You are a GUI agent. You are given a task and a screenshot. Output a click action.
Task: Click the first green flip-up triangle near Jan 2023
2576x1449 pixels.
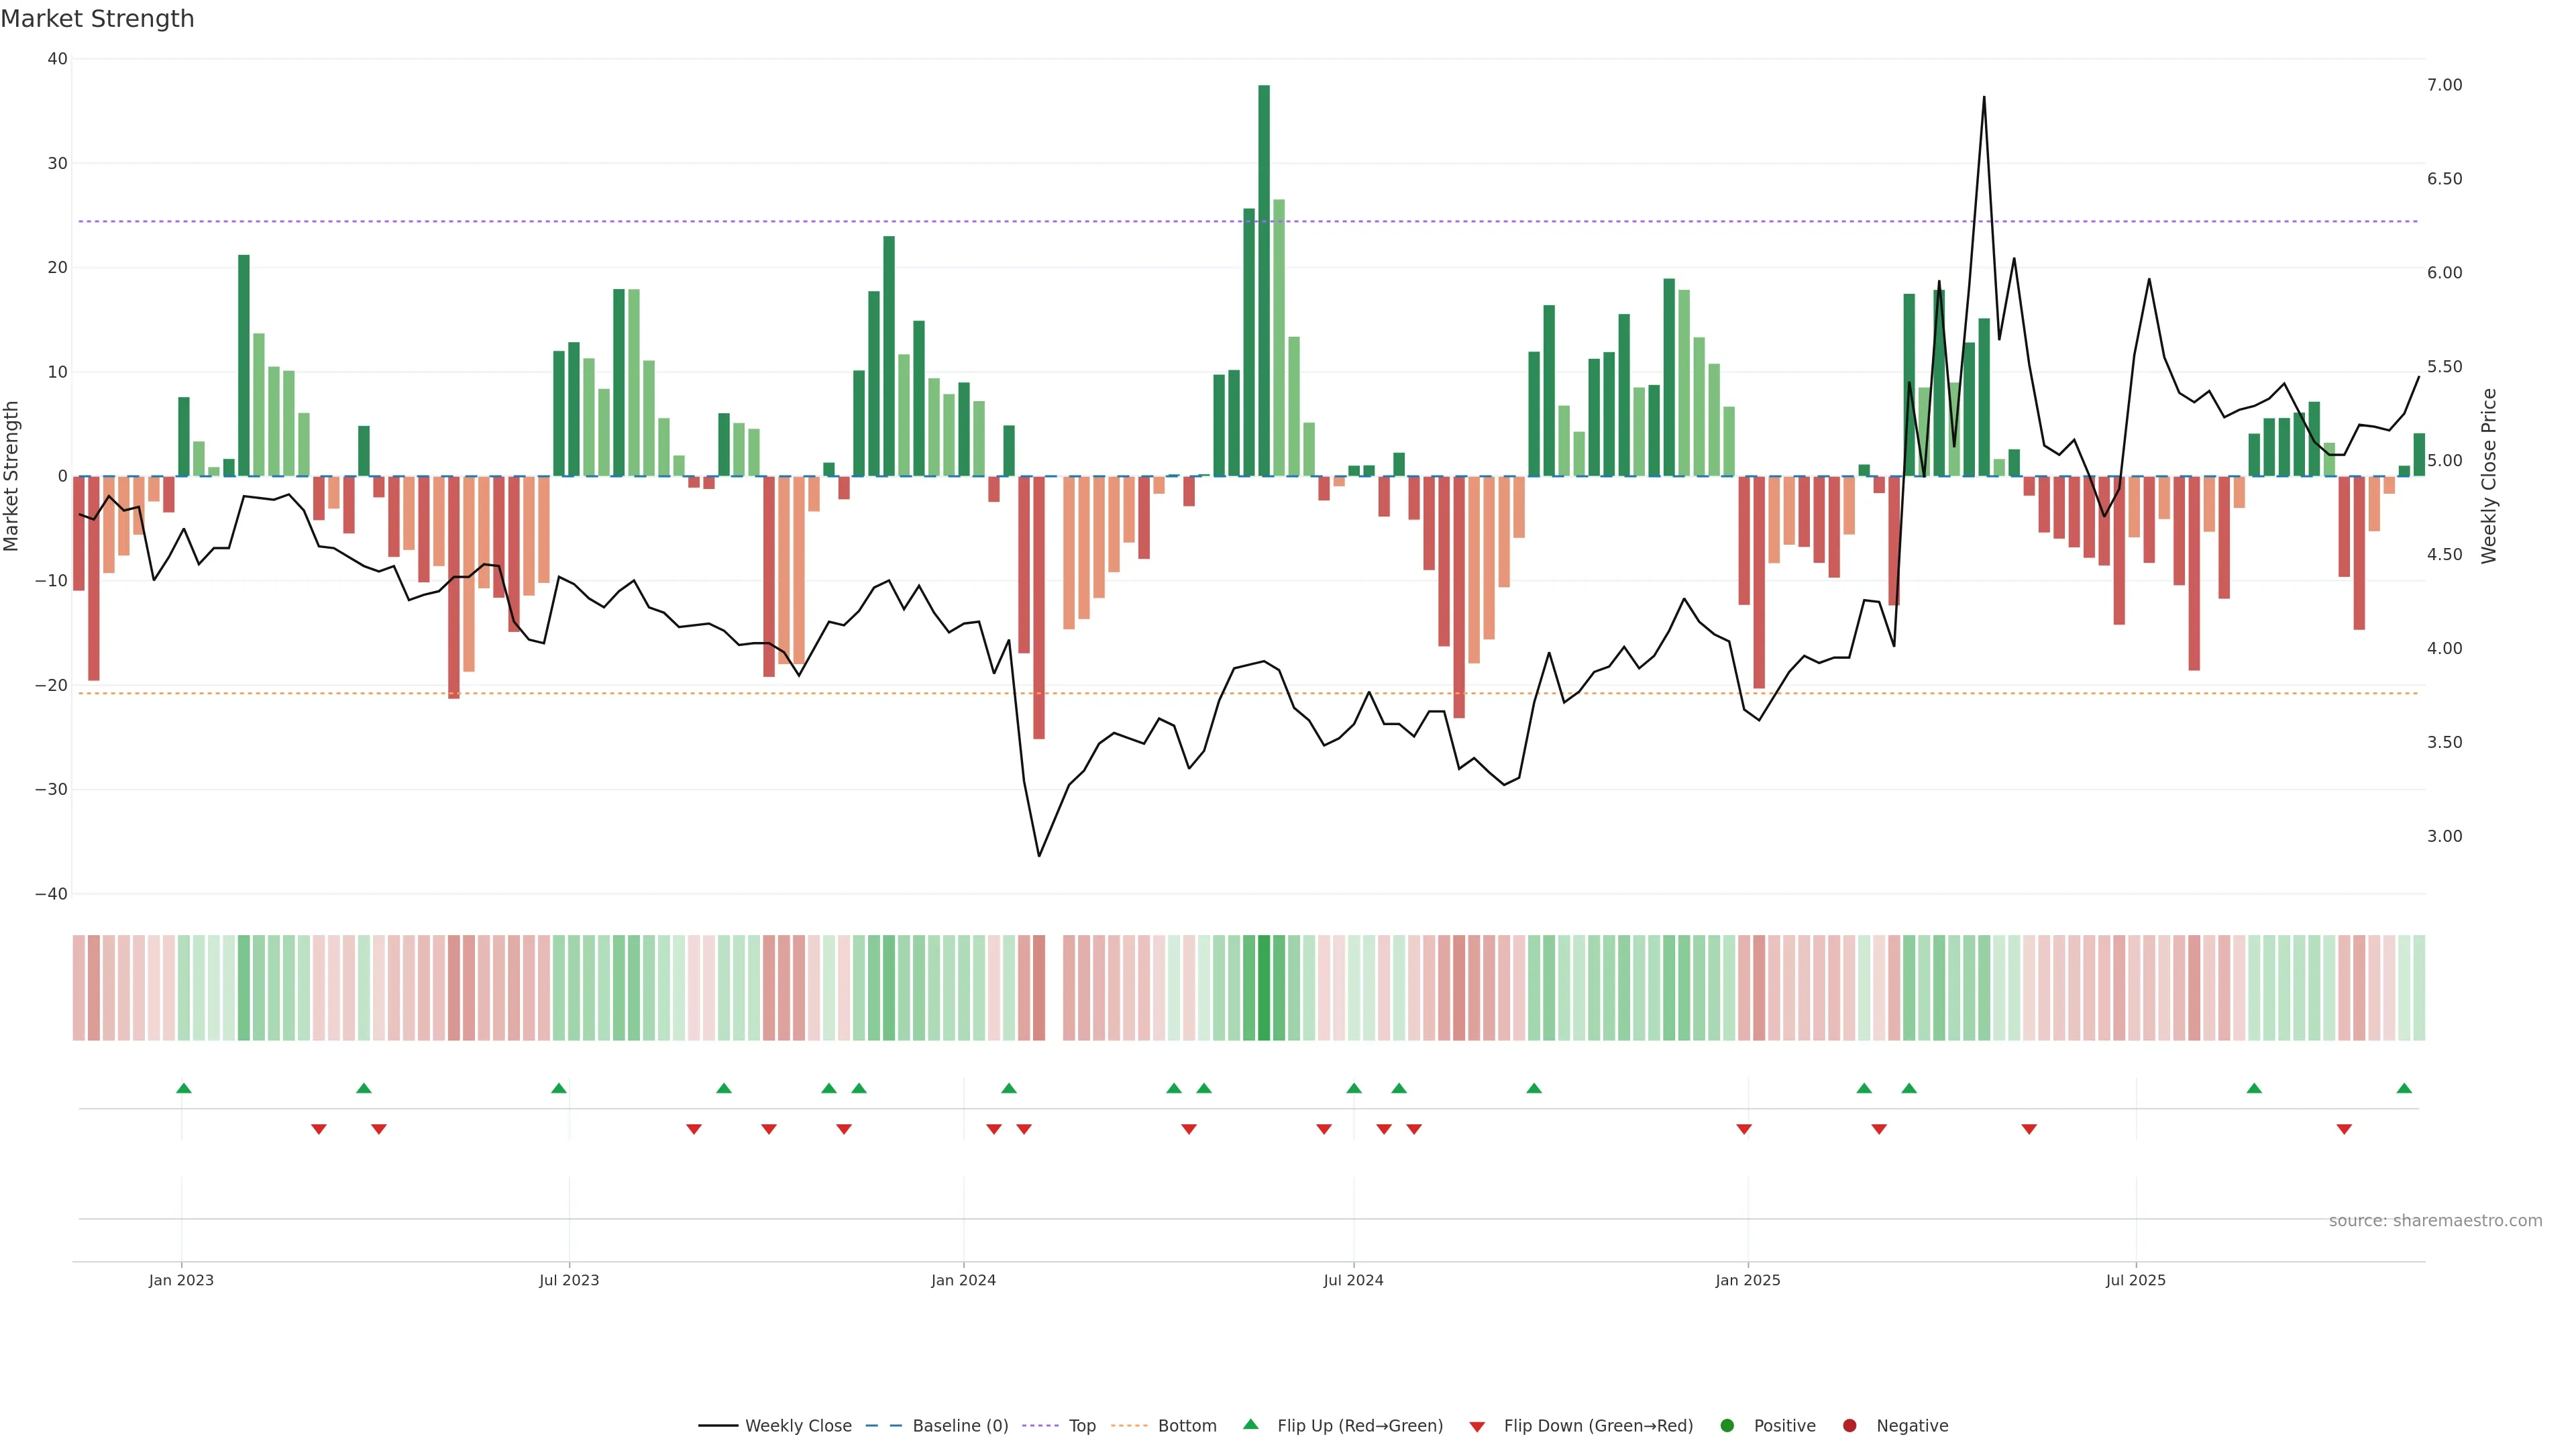(x=184, y=1088)
